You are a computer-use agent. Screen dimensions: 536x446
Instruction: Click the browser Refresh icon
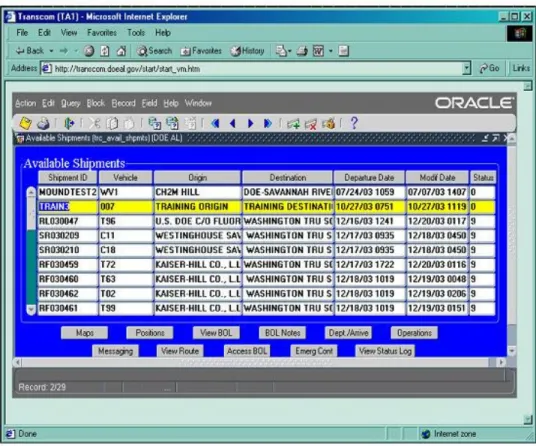[105, 51]
